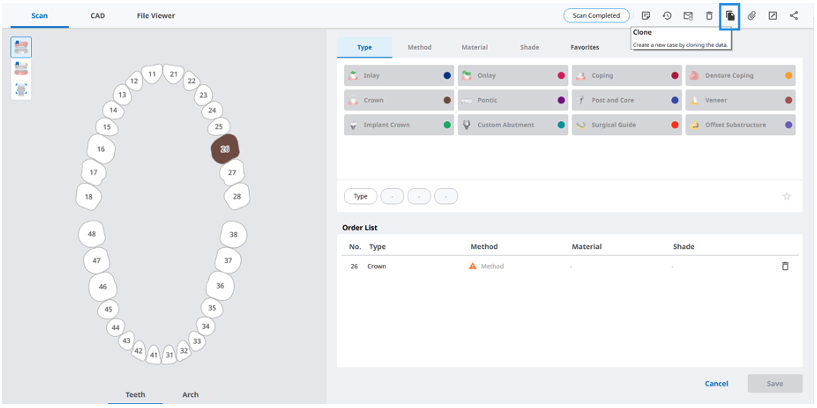The height and width of the screenshot is (408, 817).
Task: Click the trash icon in the top toolbar
Action: click(x=709, y=16)
